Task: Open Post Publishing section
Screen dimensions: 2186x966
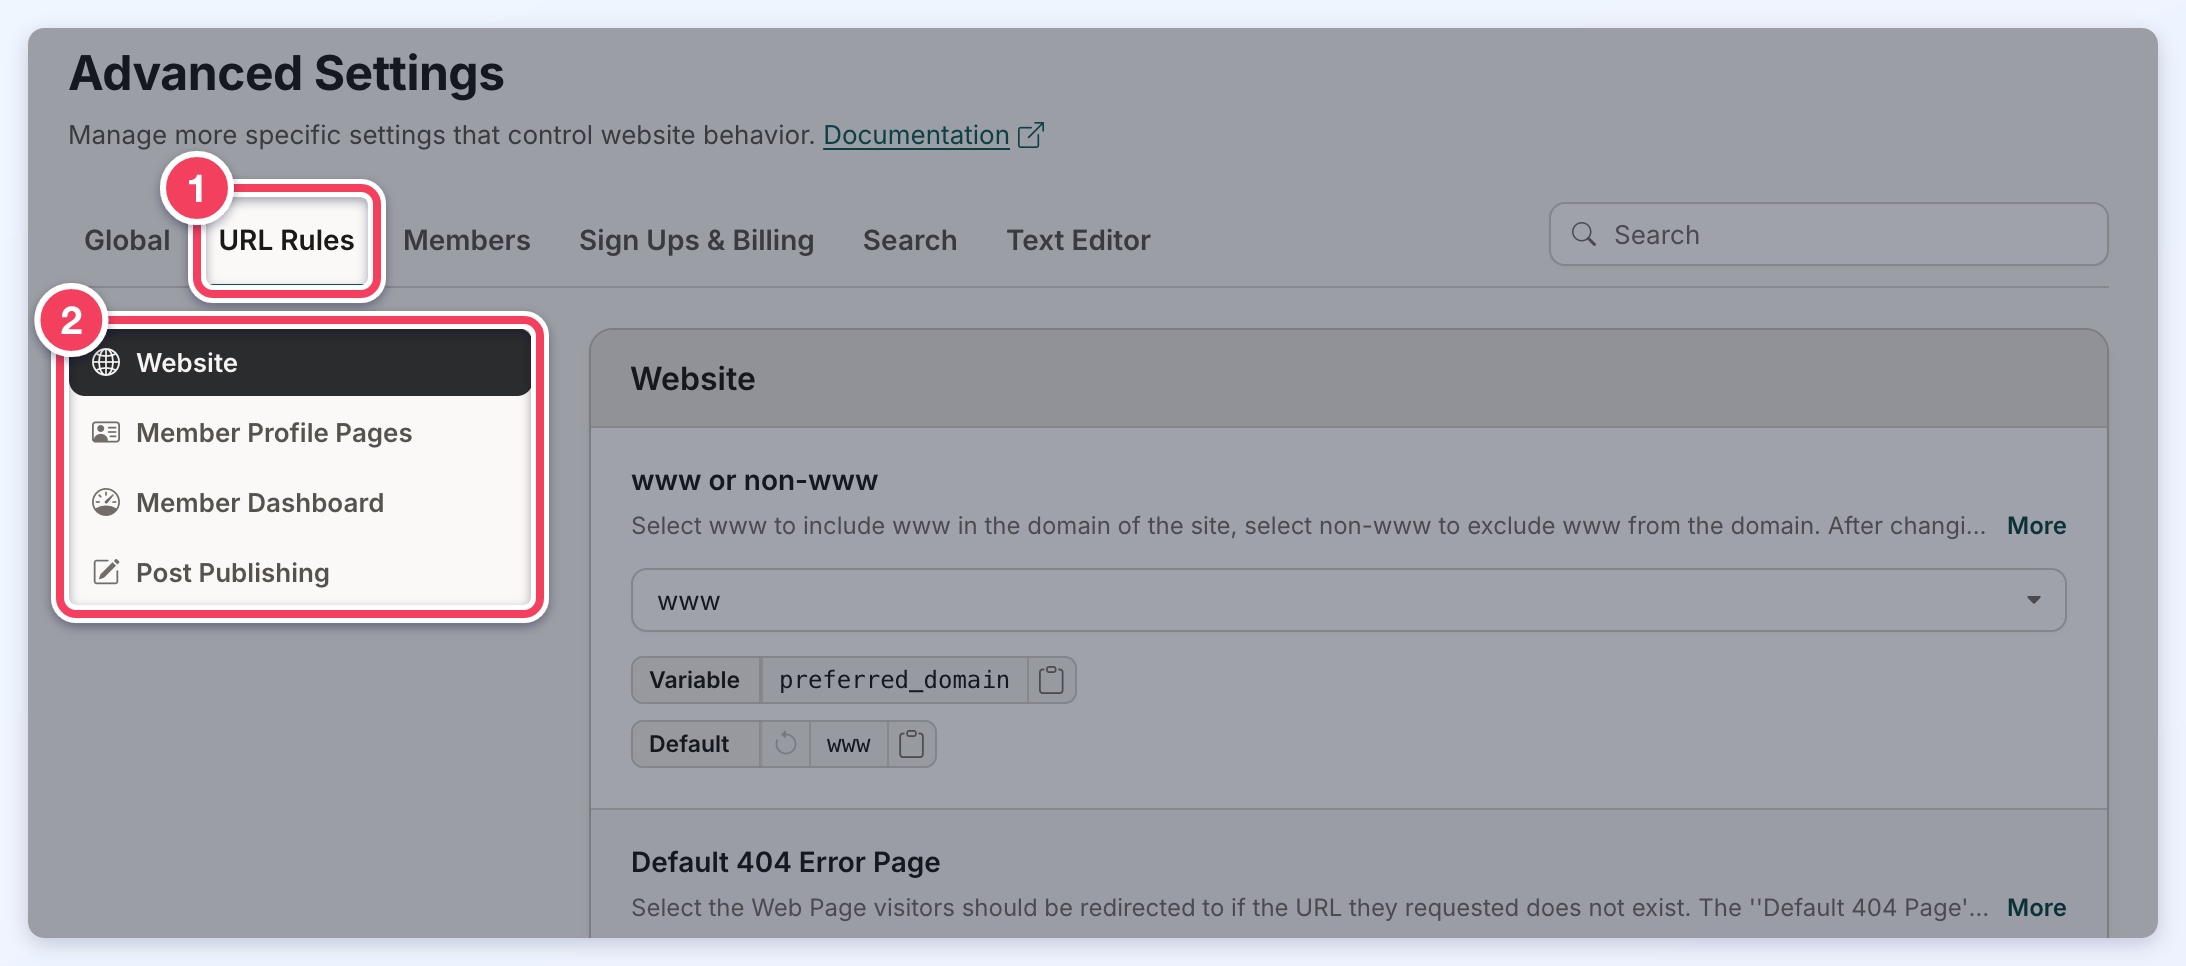Action: pos(300,572)
